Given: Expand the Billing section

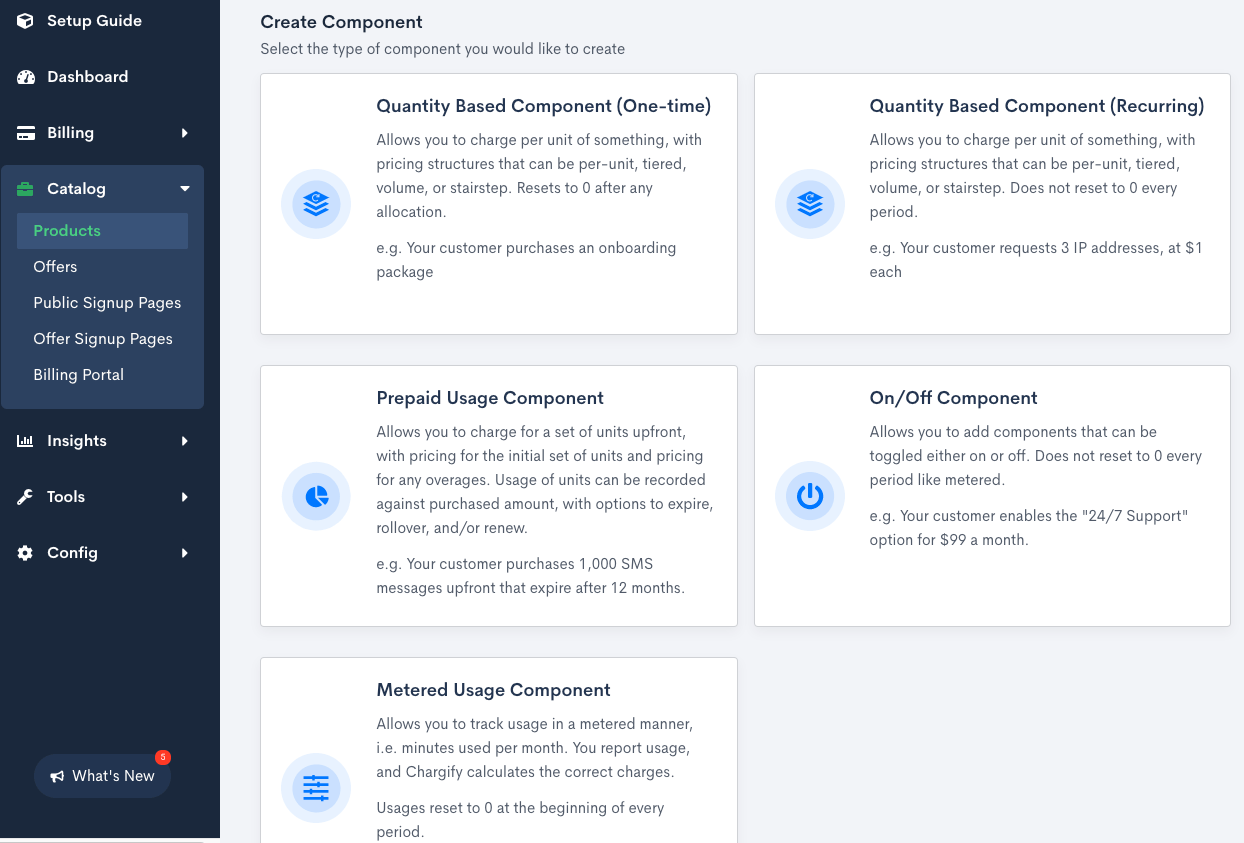Looking at the screenshot, I should pos(103,132).
